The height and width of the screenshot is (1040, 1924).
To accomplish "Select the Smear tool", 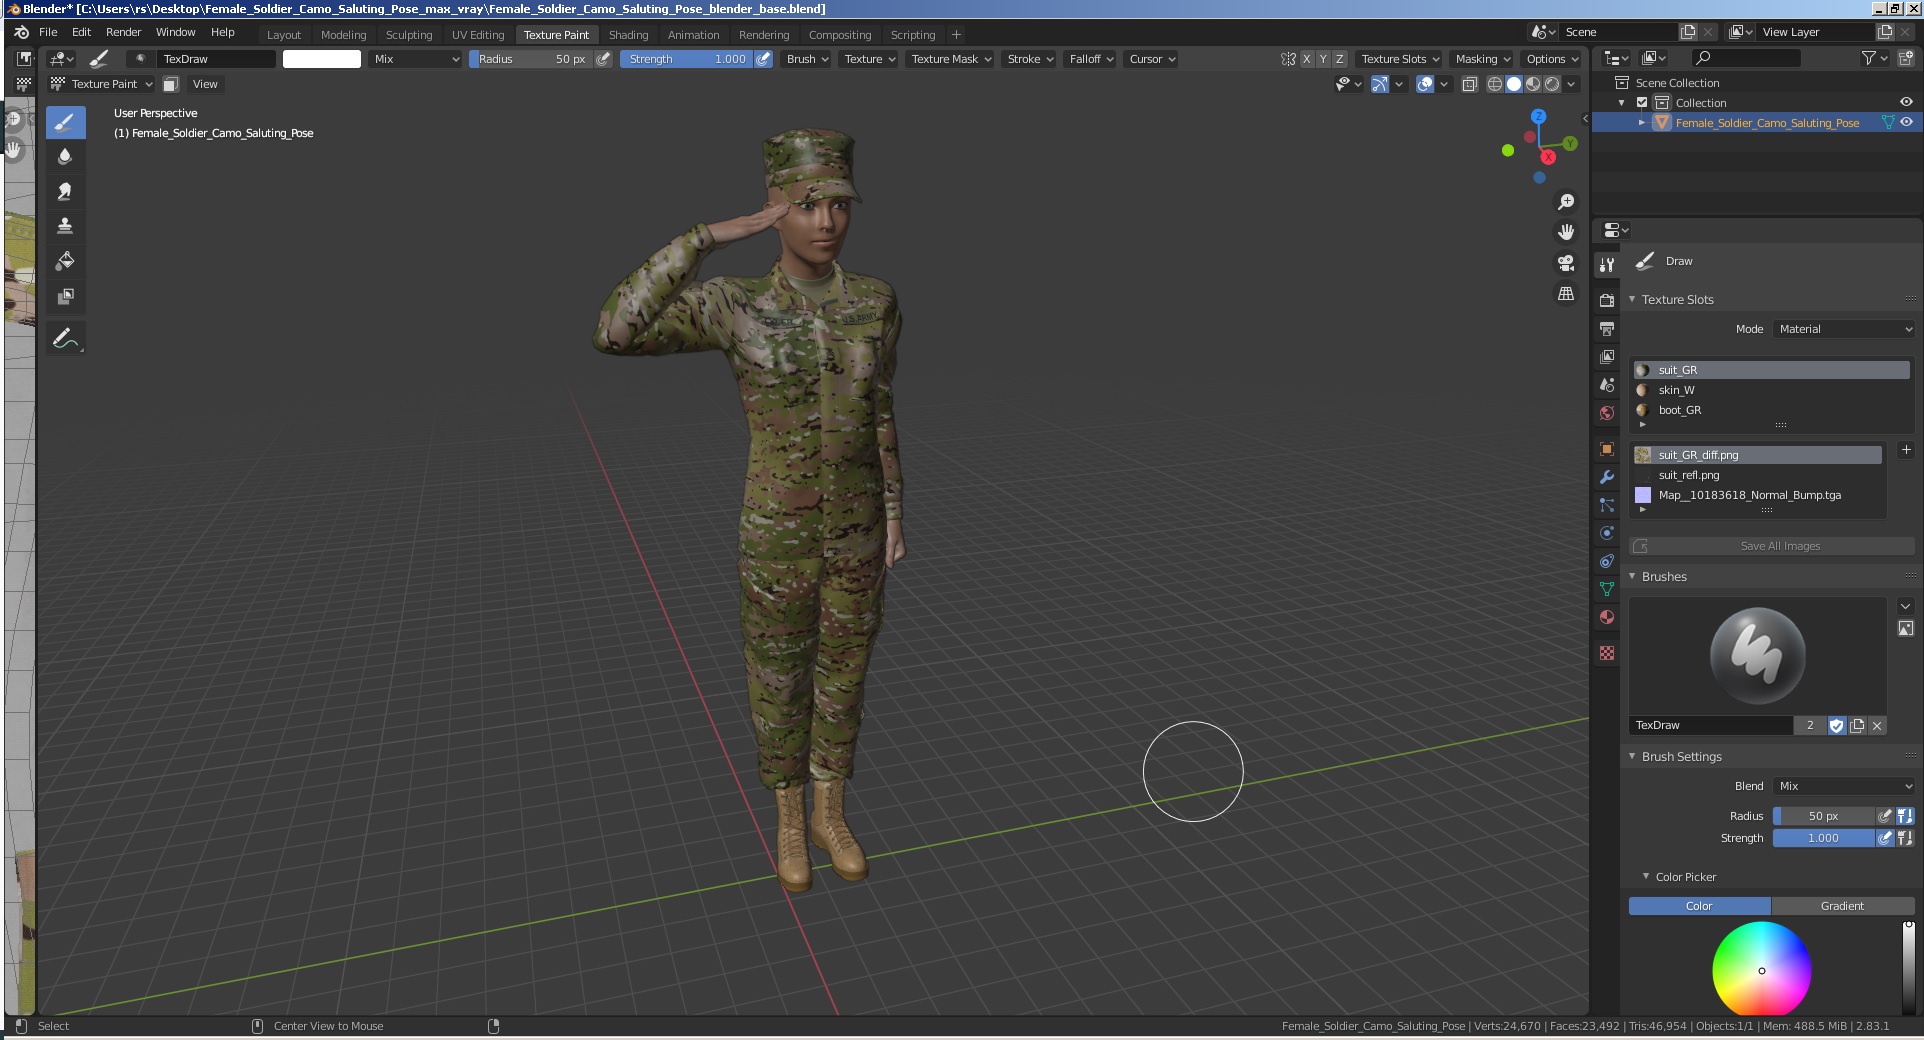I will click(x=65, y=192).
